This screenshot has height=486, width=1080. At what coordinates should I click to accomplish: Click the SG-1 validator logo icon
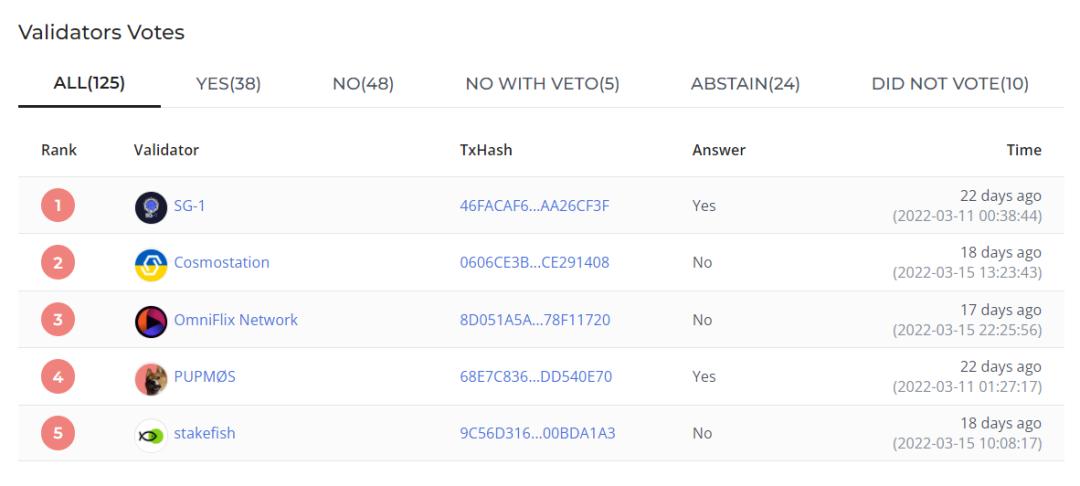pos(150,207)
